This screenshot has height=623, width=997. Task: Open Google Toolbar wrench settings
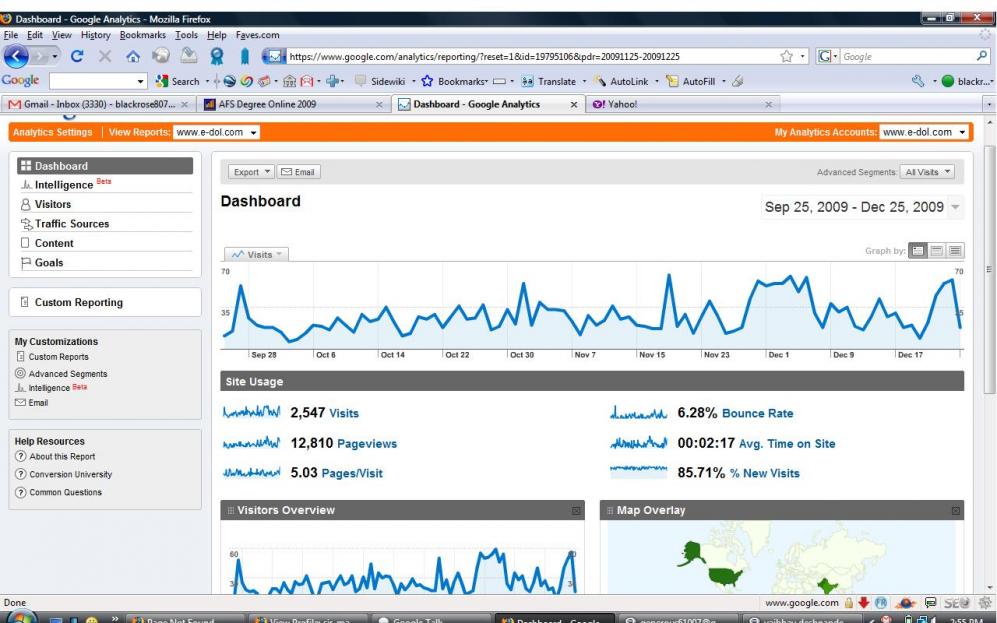coord(918,81)
